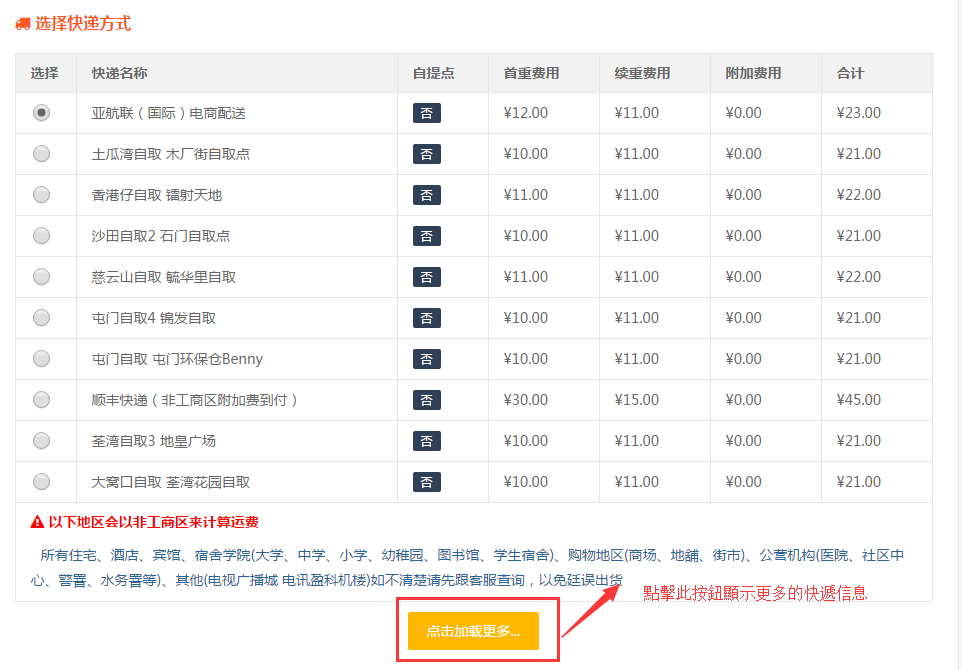Choose 屯门自取 屯门环保仓Benny radio button
This screenshot has width=962, height=670.
click(x=41, y=359)
